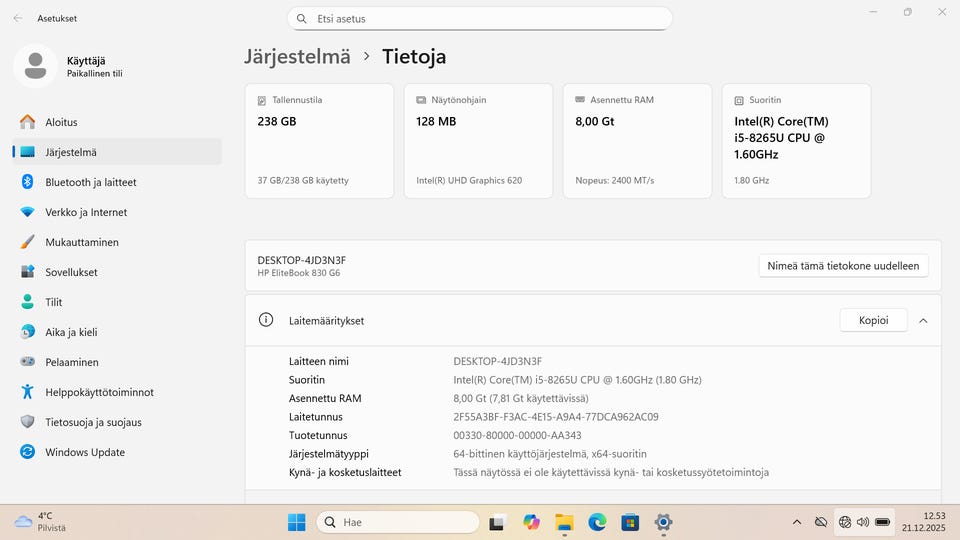Open the Asennettu RAM 8,00 Gt card

tap(637, 141)
